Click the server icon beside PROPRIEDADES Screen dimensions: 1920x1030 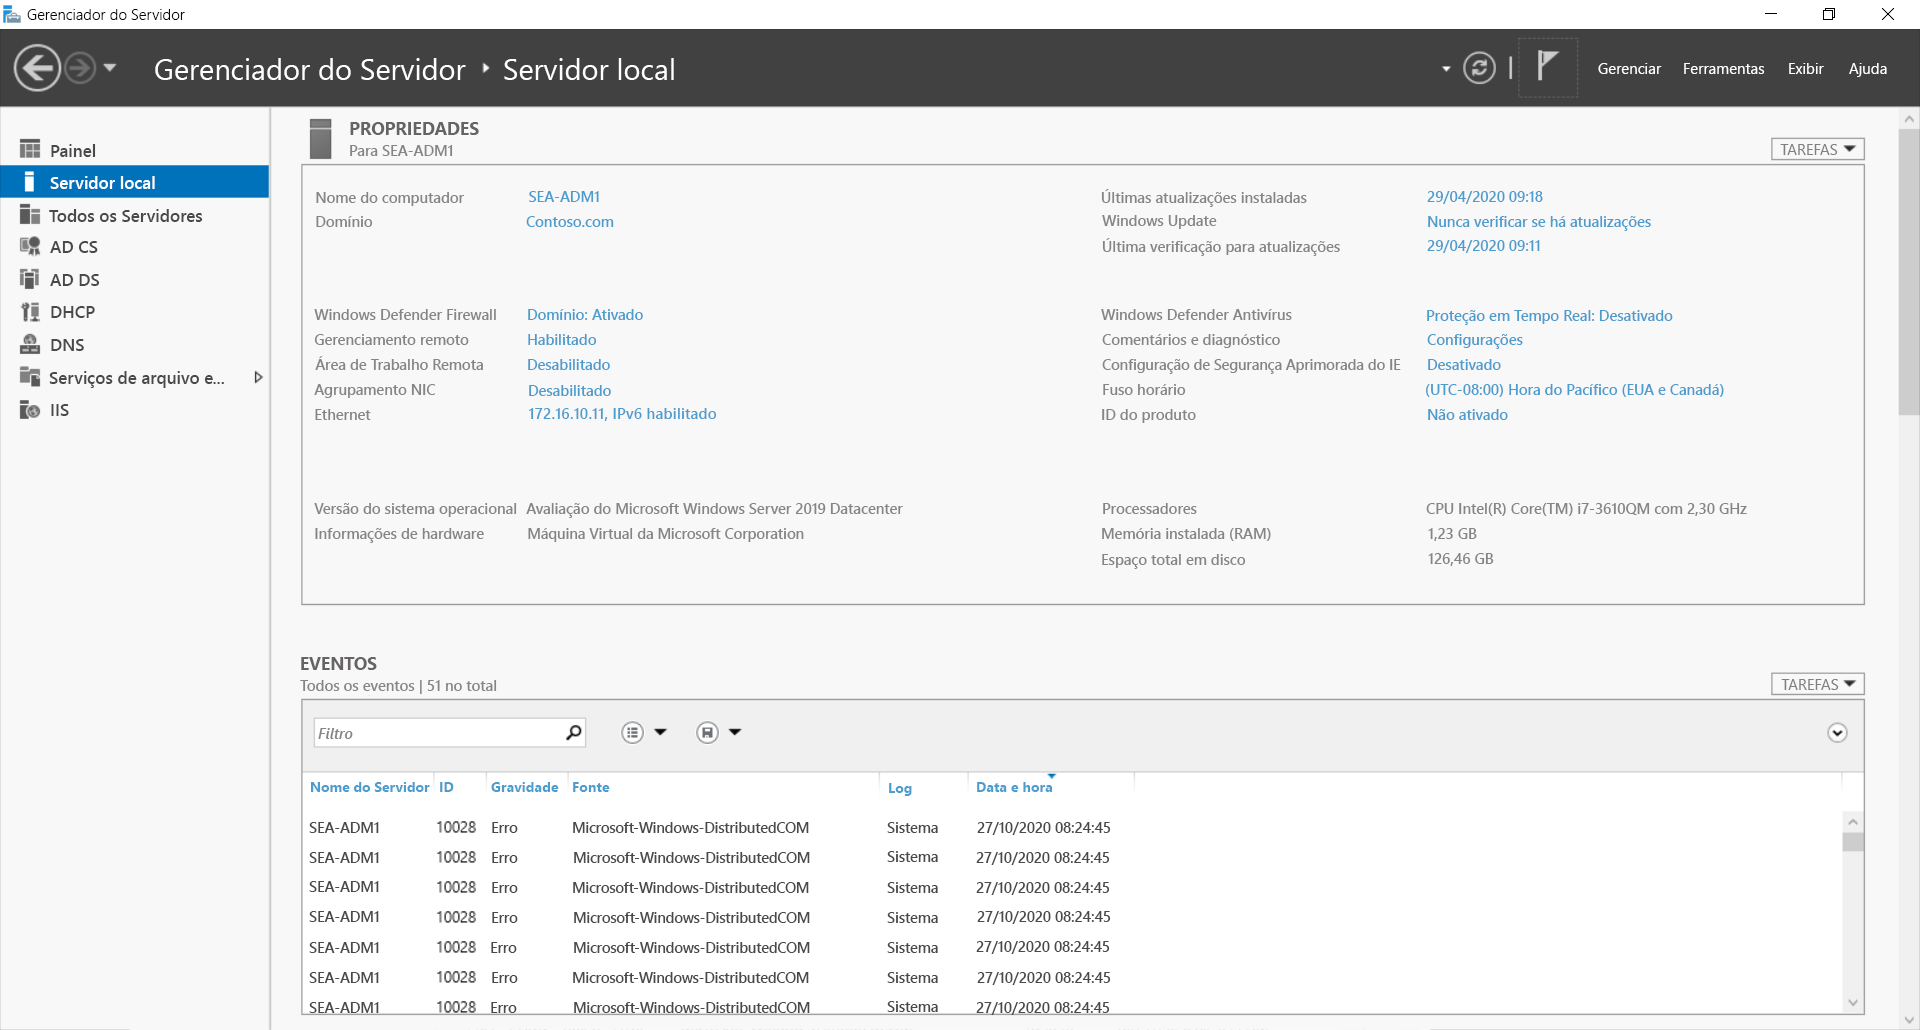point(321,138)
